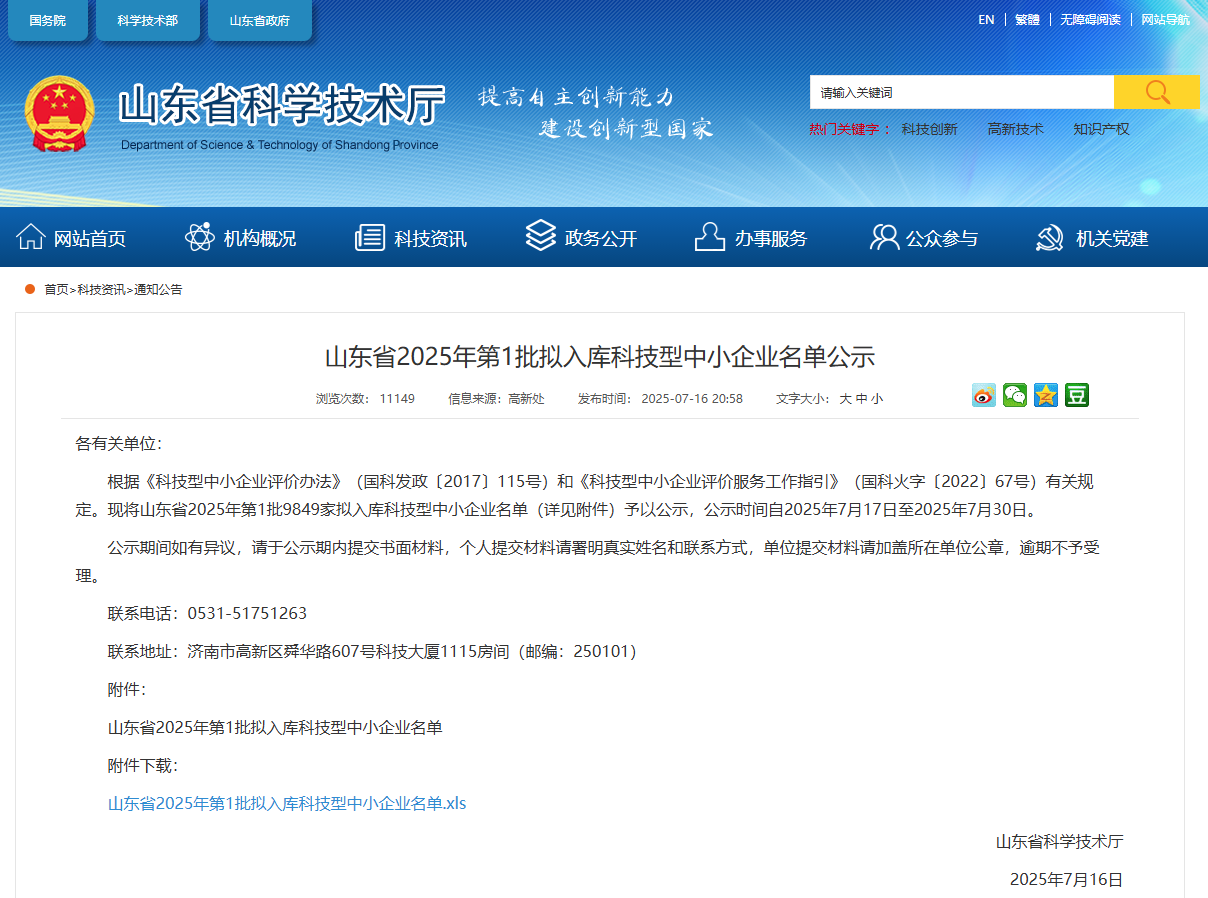Open 网站首页 from the navigation bar
This screenshot has height=898, width=1208.
click(72, 238)
